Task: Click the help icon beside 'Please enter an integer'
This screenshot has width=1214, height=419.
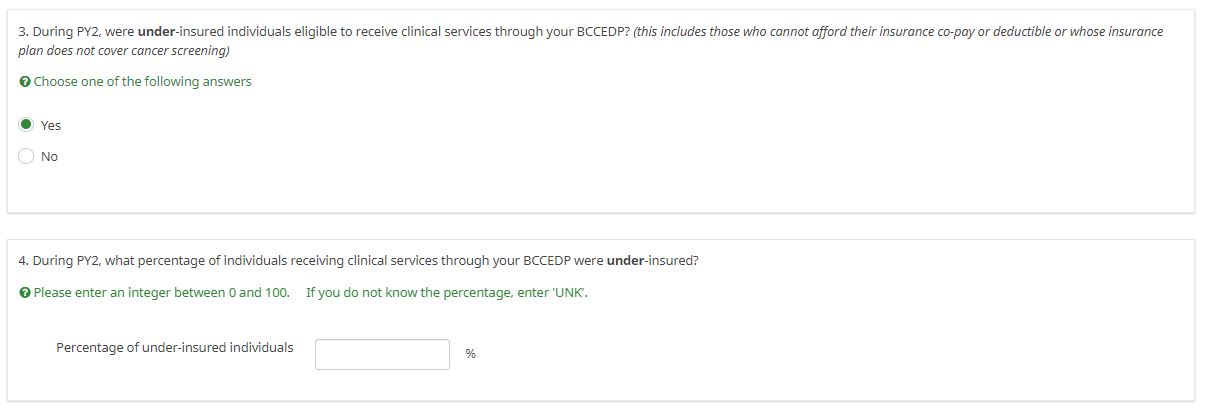Action: point(24,293)
